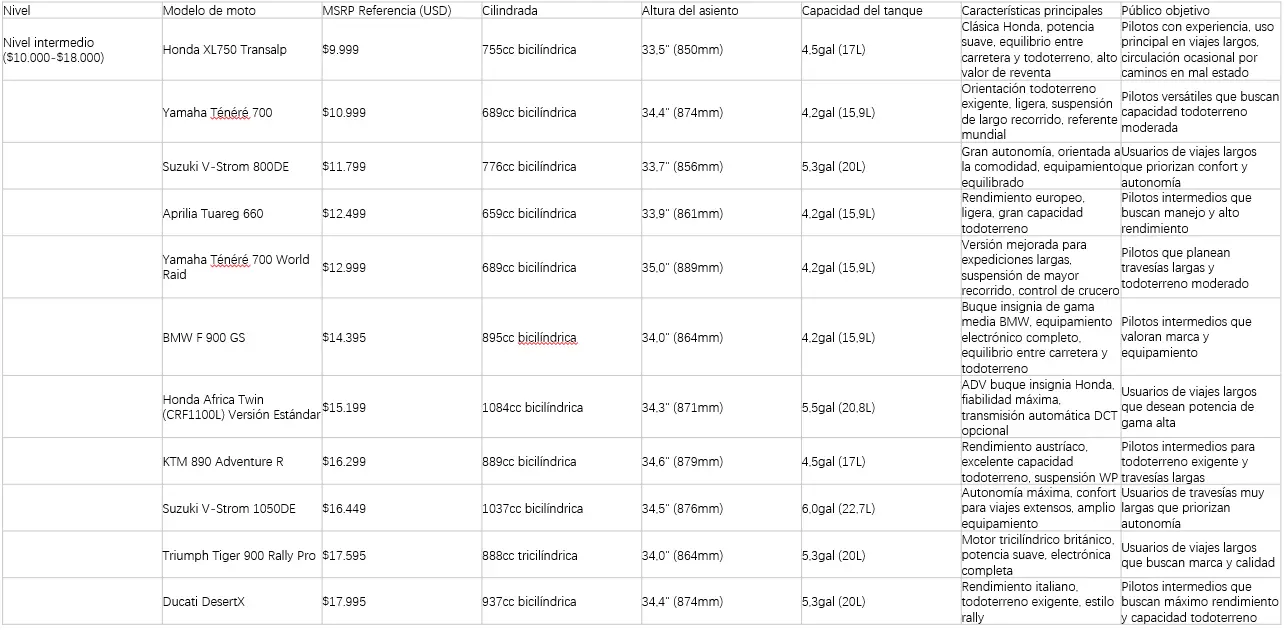Select the BMW F 900 GS cell
Viewport: 1286px width, 630px height.
pos(241,338)
